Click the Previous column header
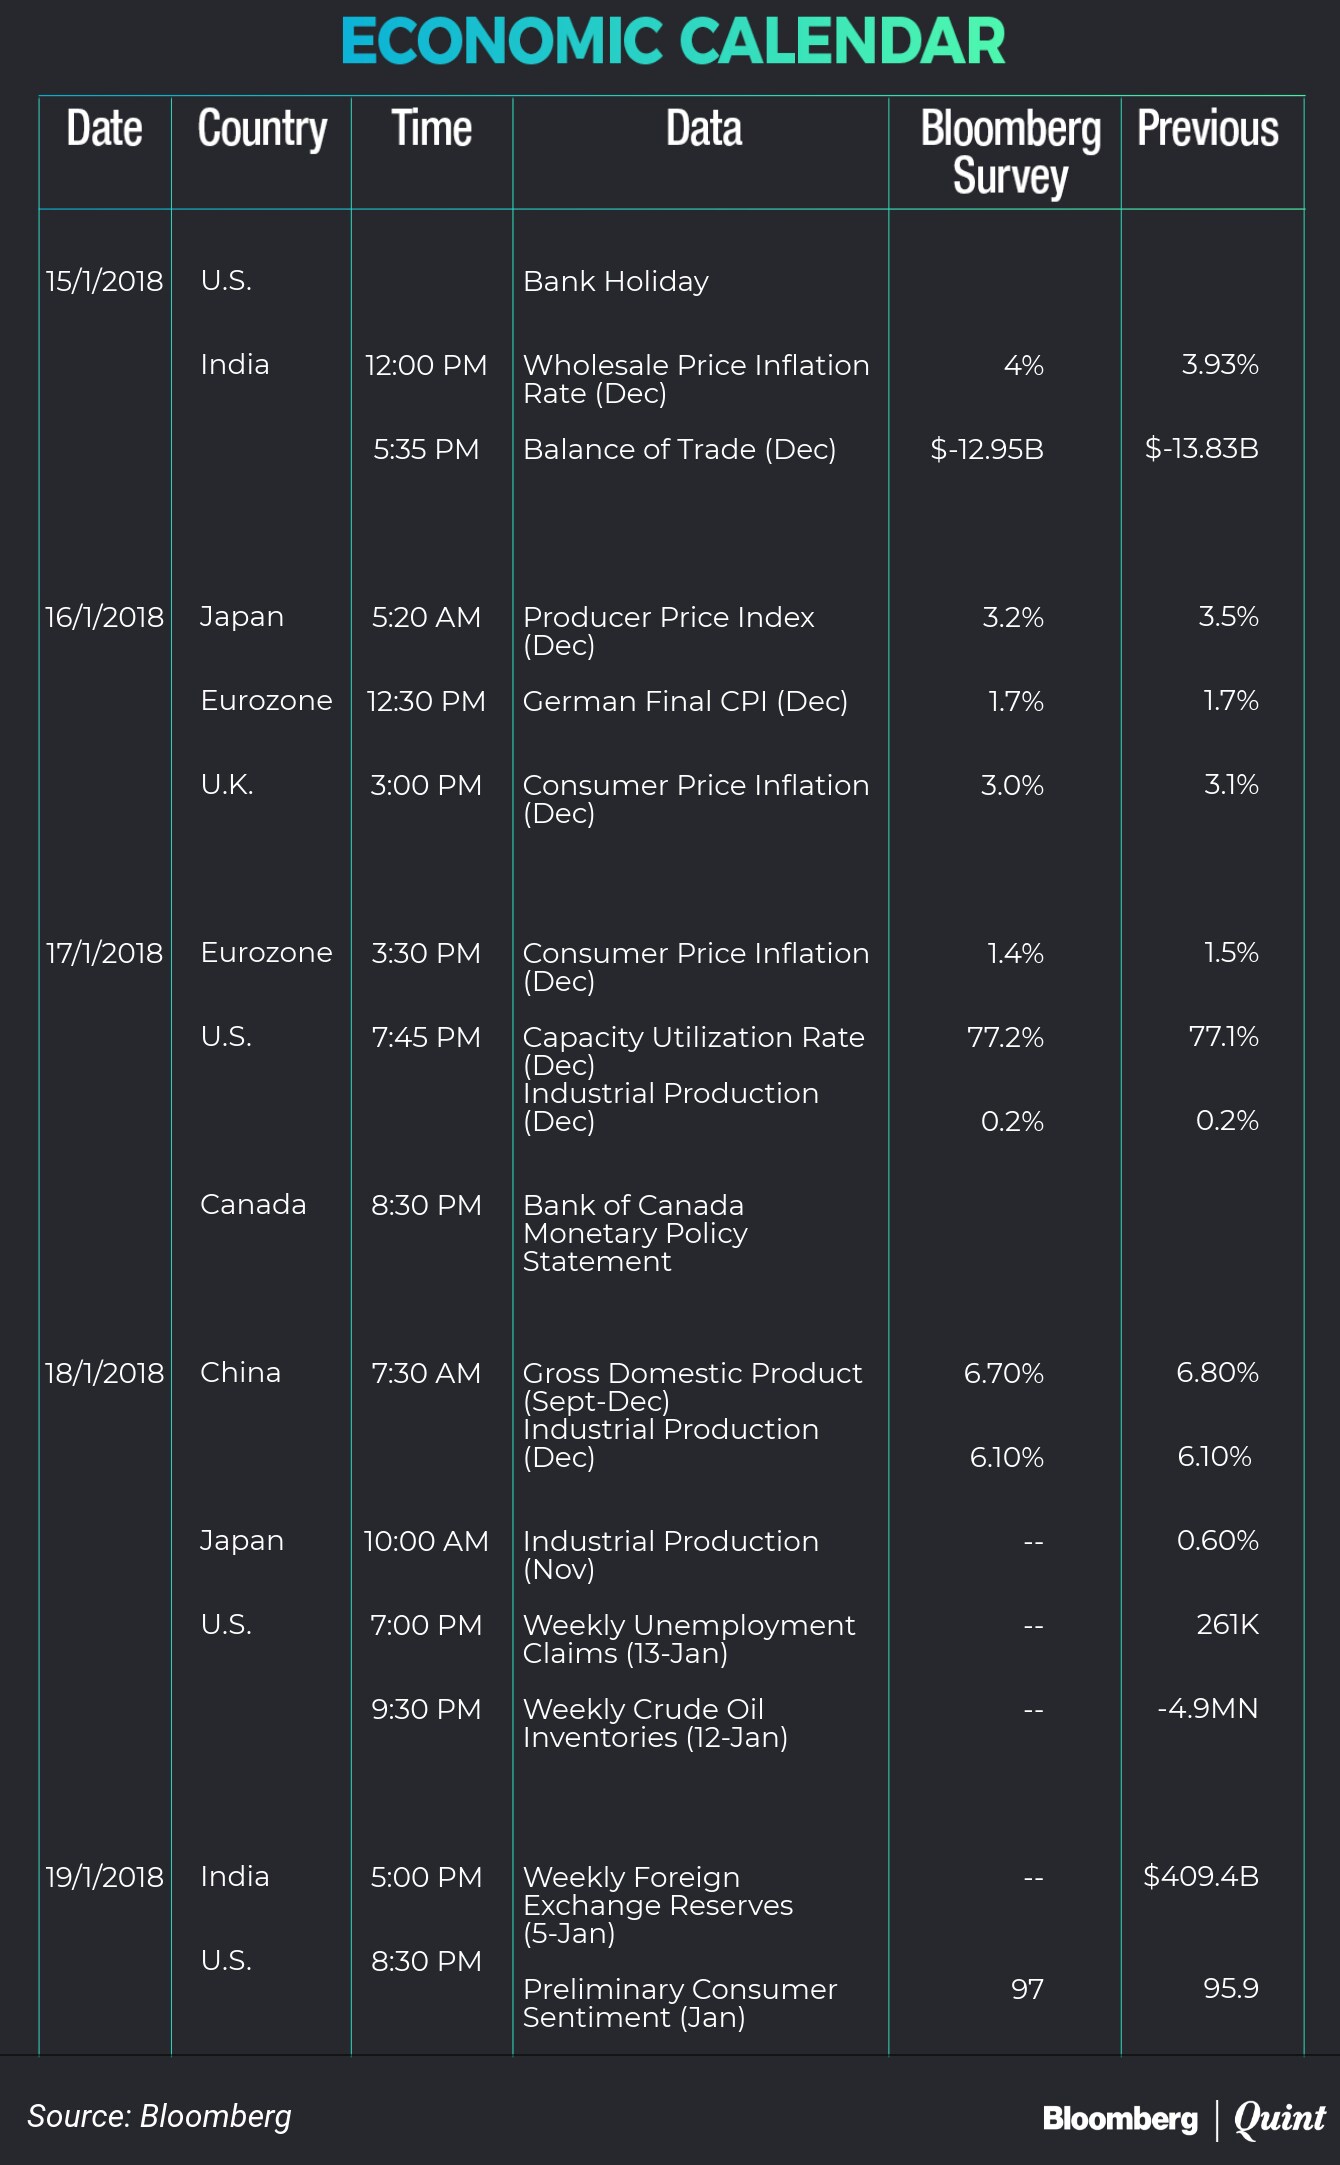The height and width of the screenshot is (2165, 1340). click(x=1208, y=129)
